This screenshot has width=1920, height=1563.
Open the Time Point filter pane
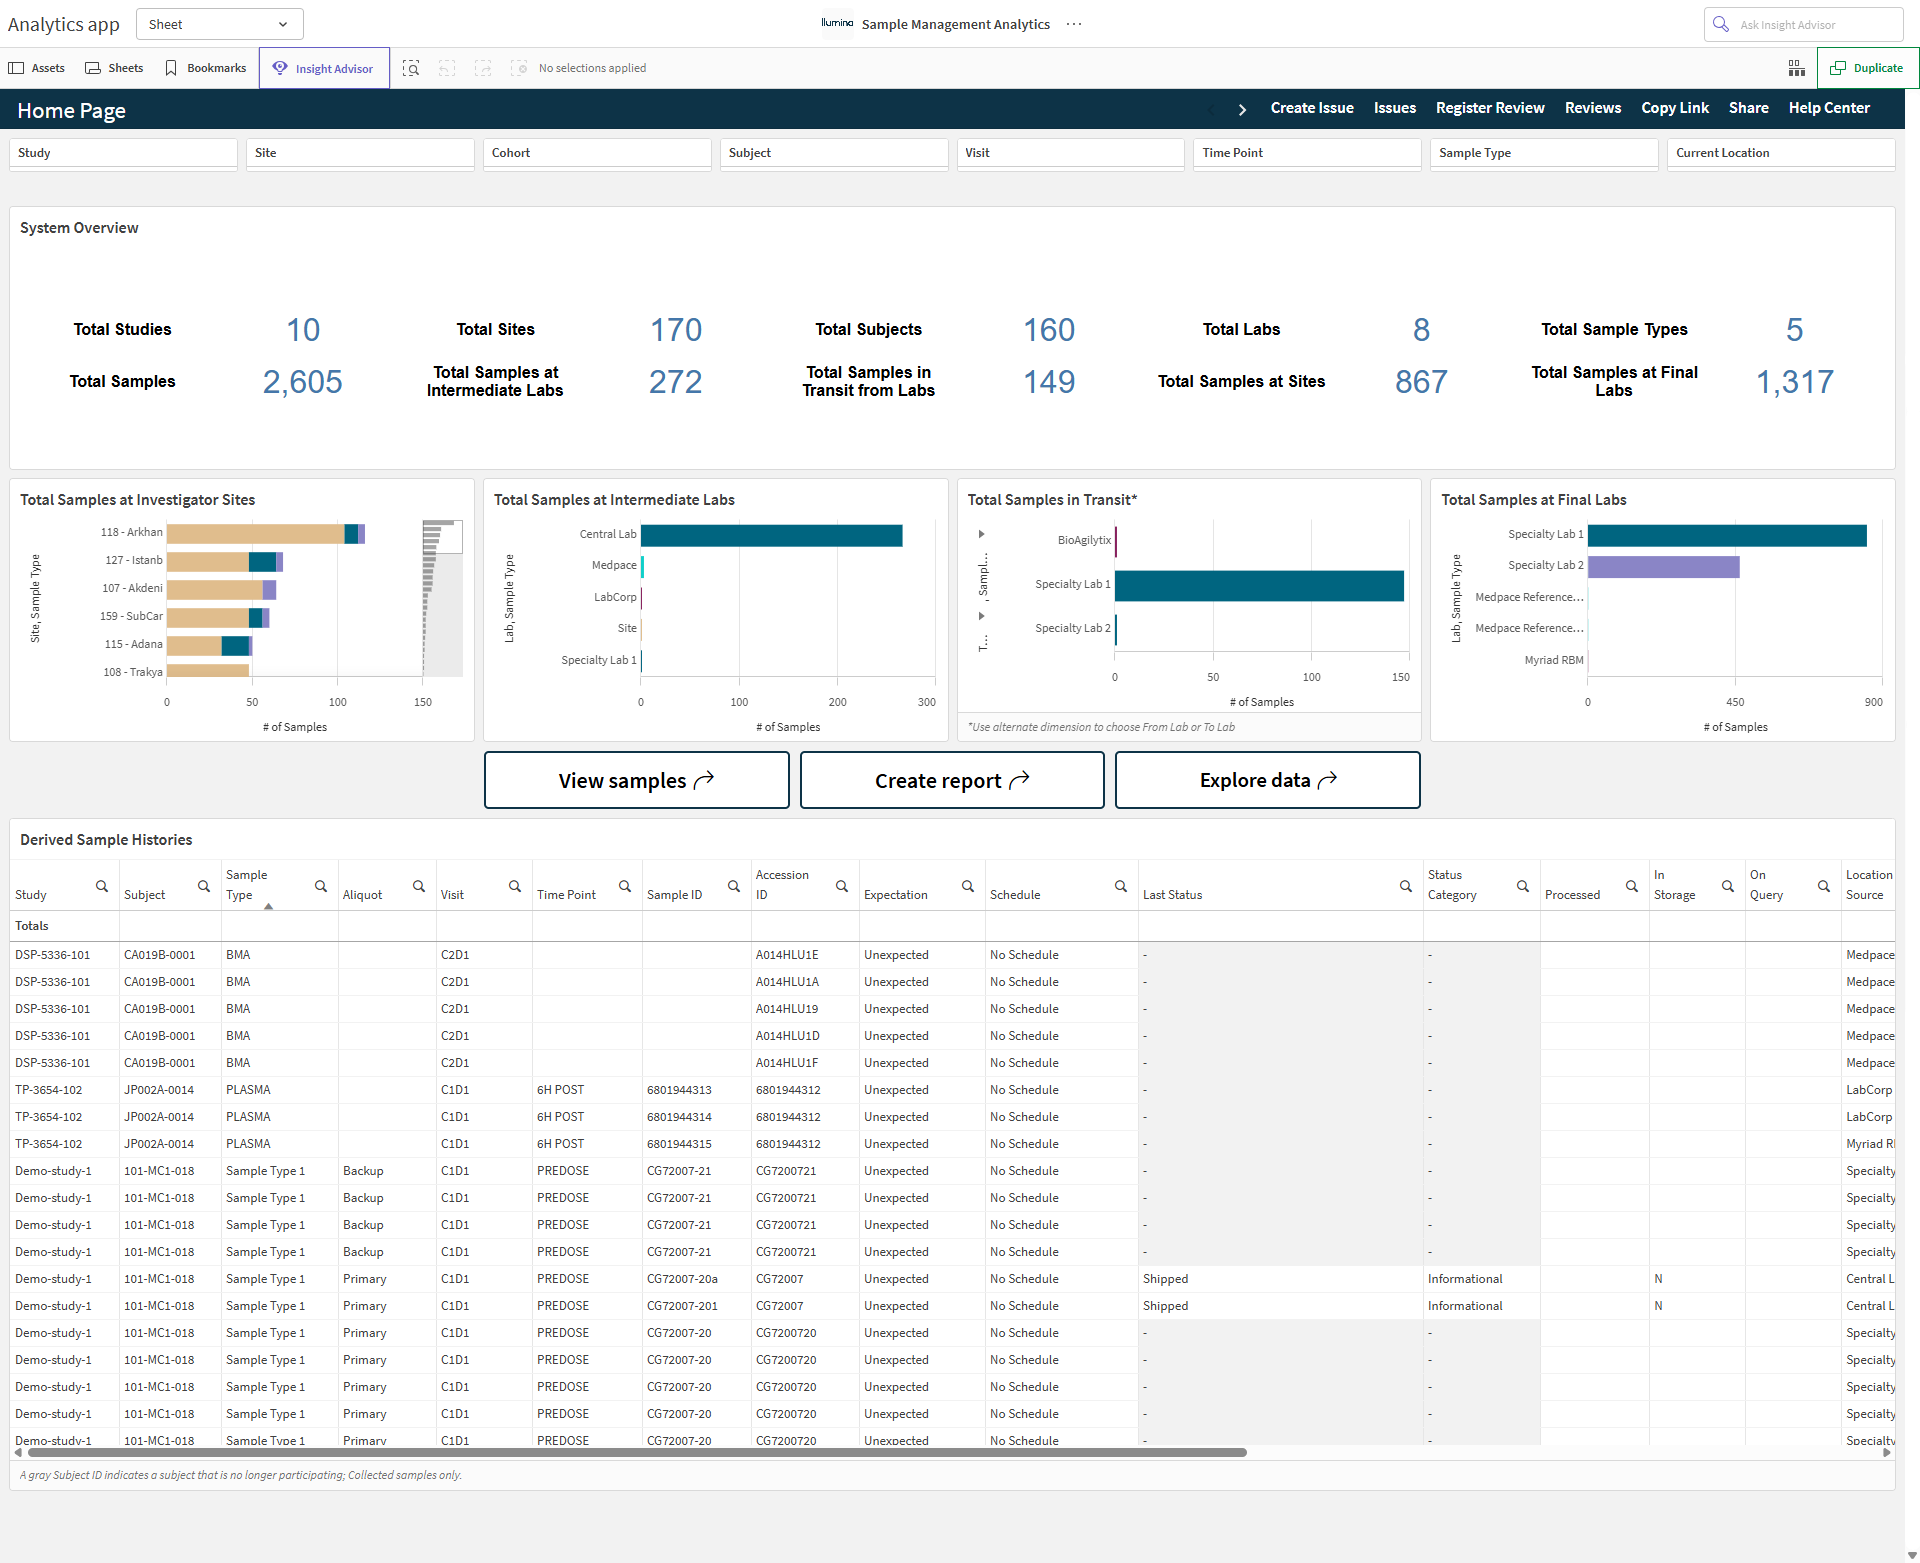click(1307, 153)
